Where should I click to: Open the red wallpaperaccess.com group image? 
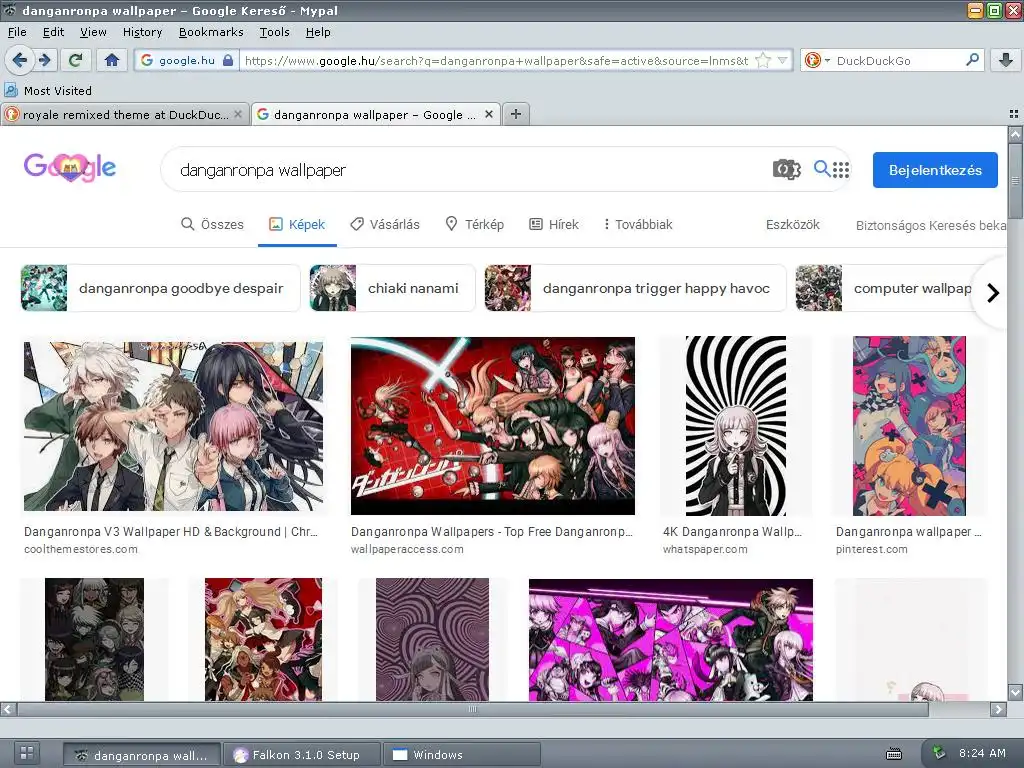pyautogui.click(x=492, y=426)
